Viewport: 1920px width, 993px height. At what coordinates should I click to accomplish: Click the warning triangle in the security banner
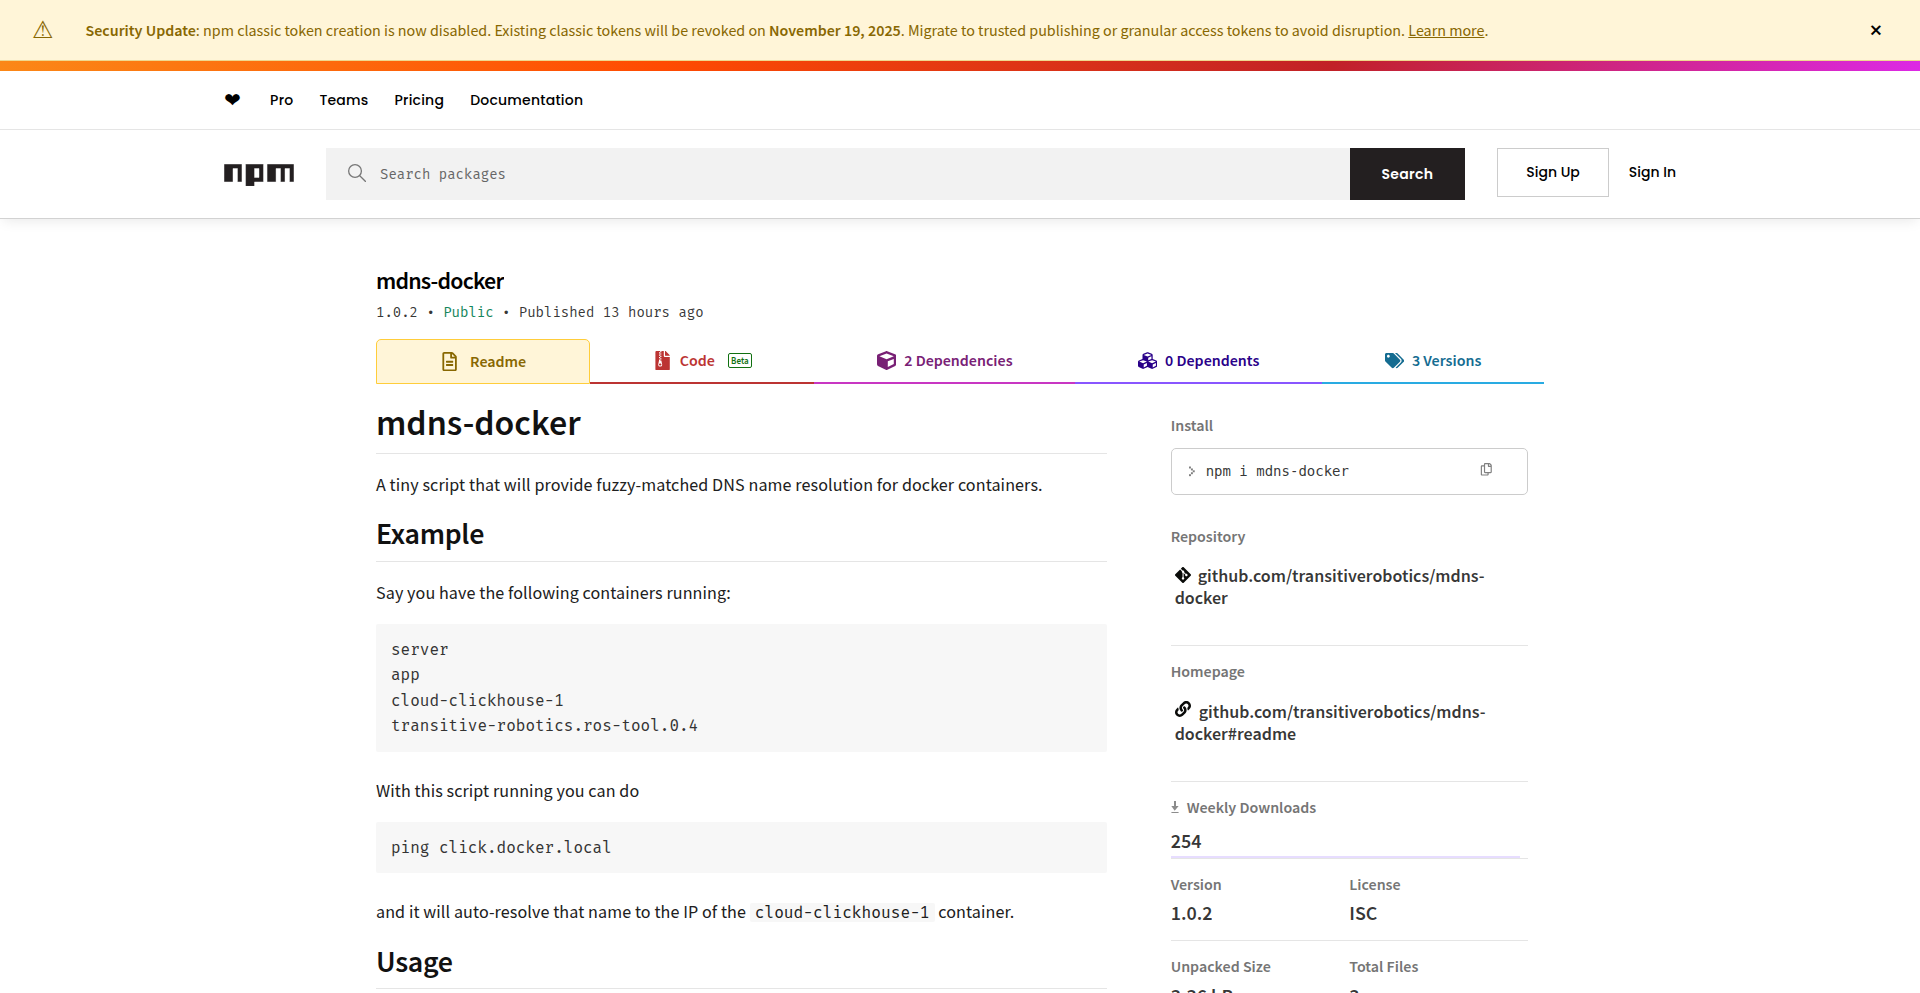(42, 30)
